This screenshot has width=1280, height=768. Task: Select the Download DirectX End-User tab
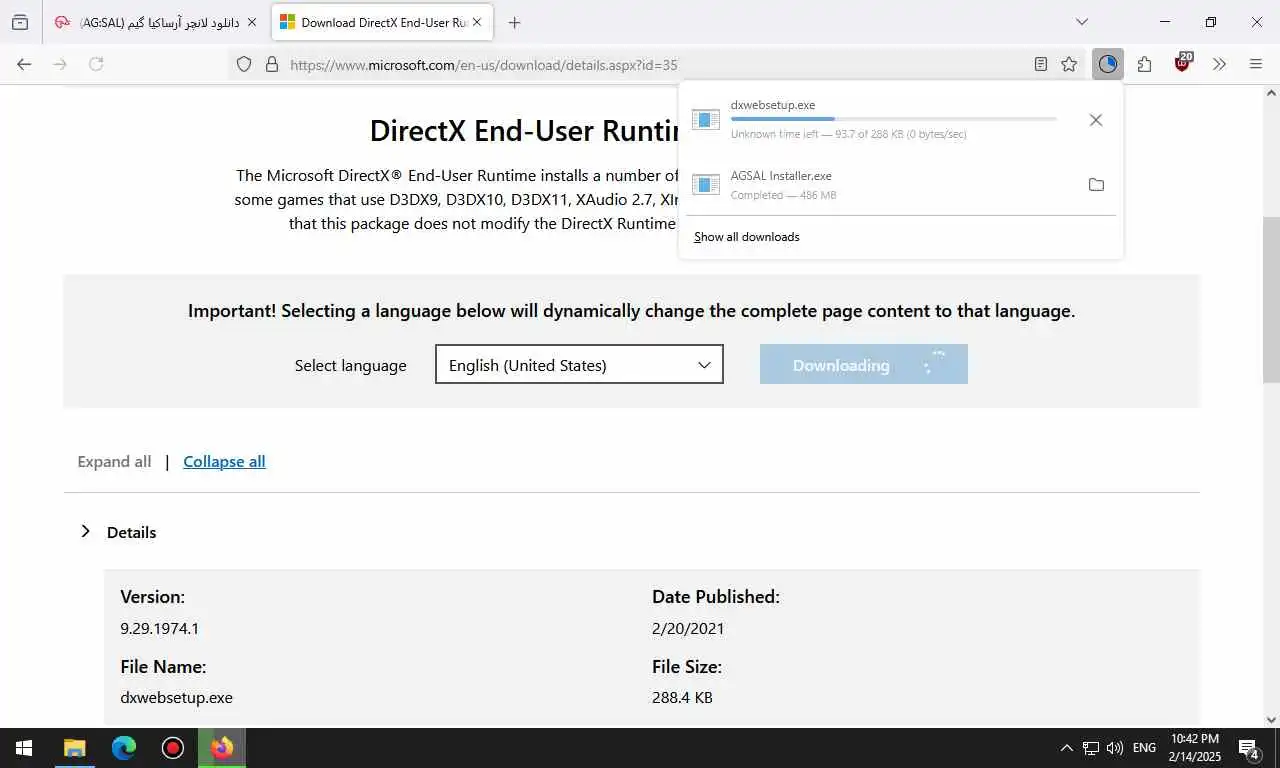(x=383, y=22)
